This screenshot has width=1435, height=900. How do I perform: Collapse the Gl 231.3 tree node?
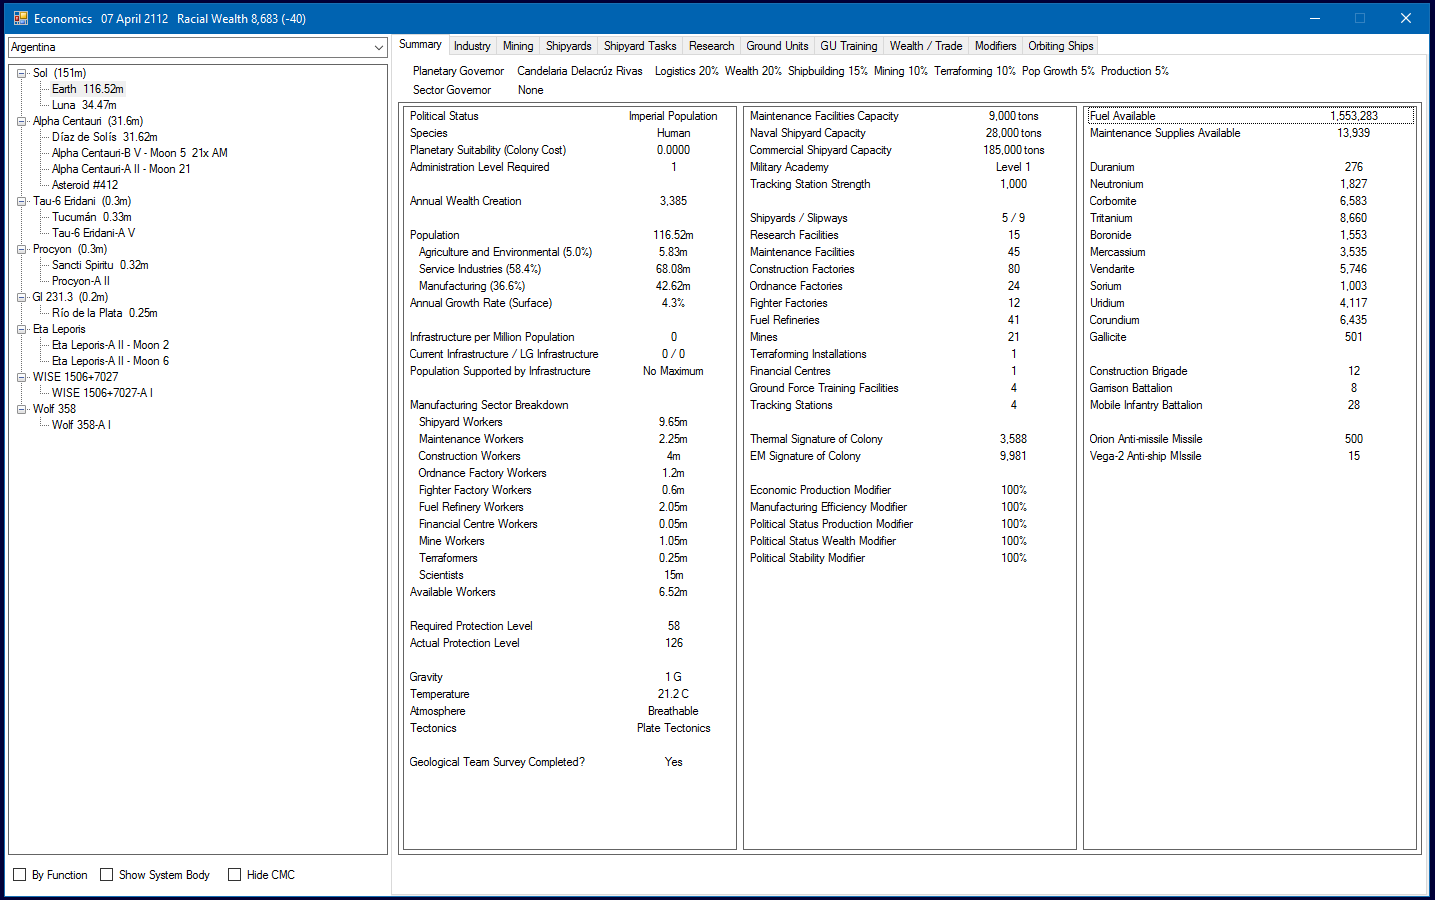22,297
